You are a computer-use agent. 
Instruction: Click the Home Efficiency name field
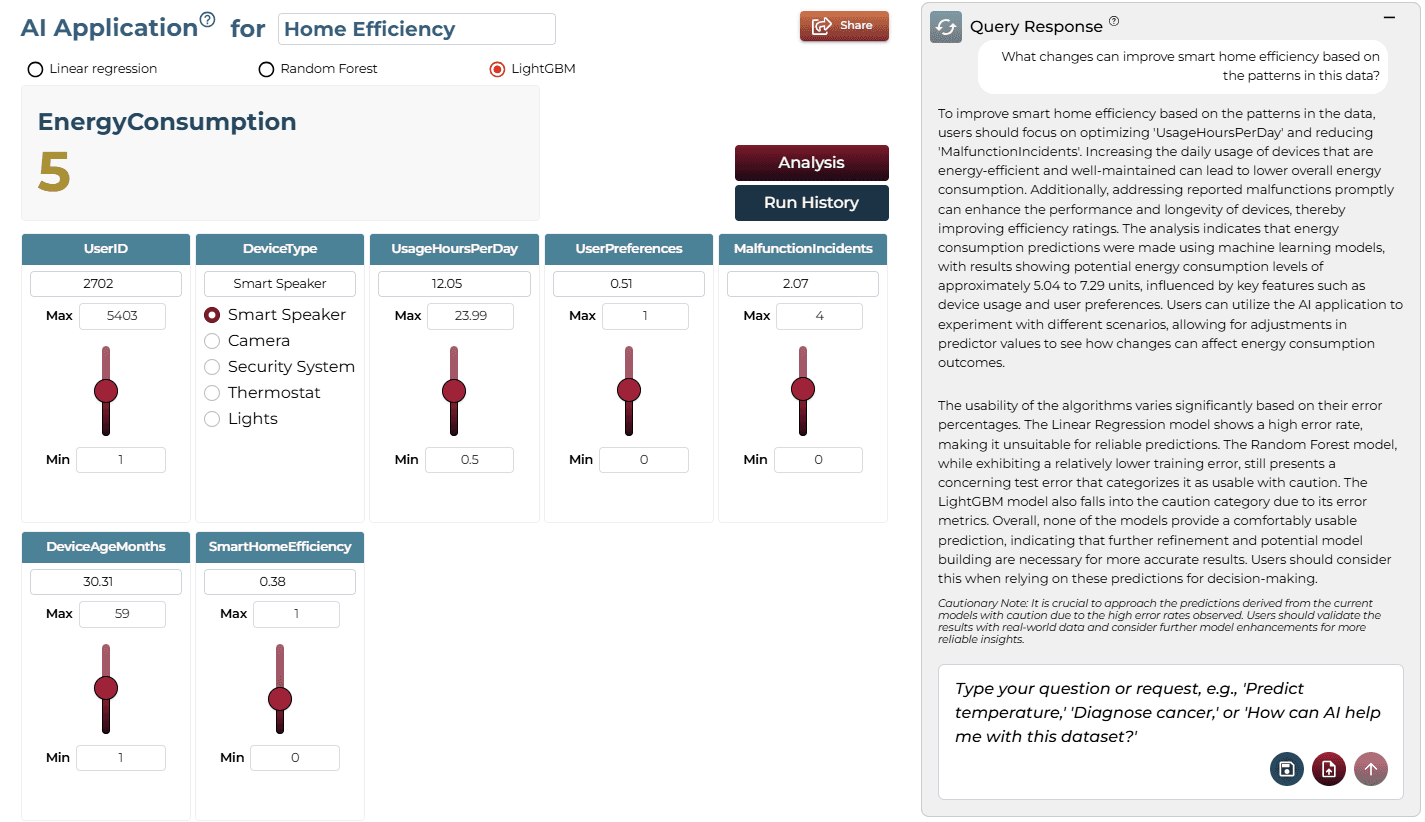click(x=417, y=29)
